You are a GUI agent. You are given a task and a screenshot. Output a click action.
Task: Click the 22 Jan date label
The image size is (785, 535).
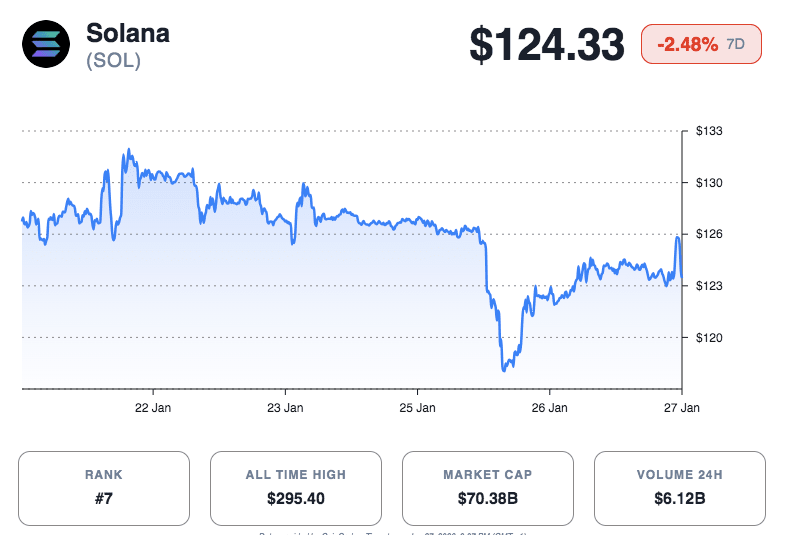154,408
